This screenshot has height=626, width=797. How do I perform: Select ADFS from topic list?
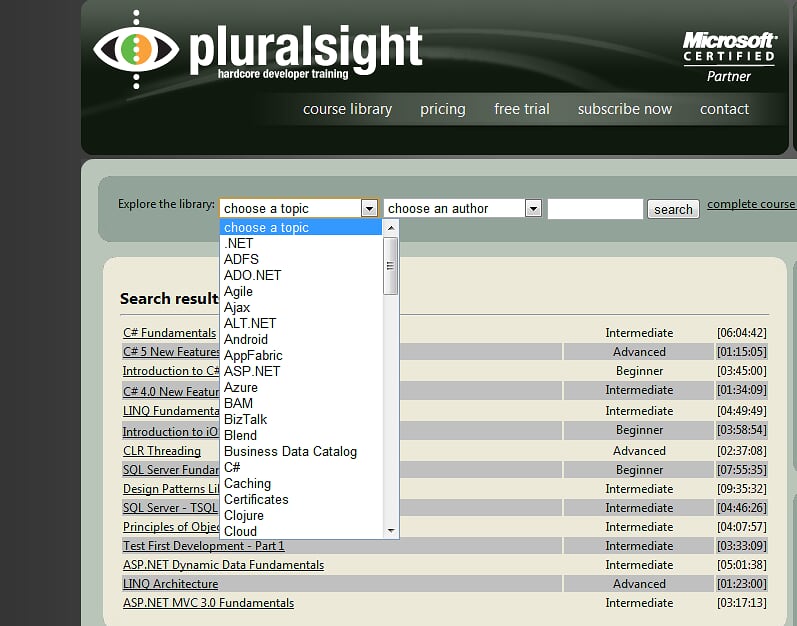300,259
